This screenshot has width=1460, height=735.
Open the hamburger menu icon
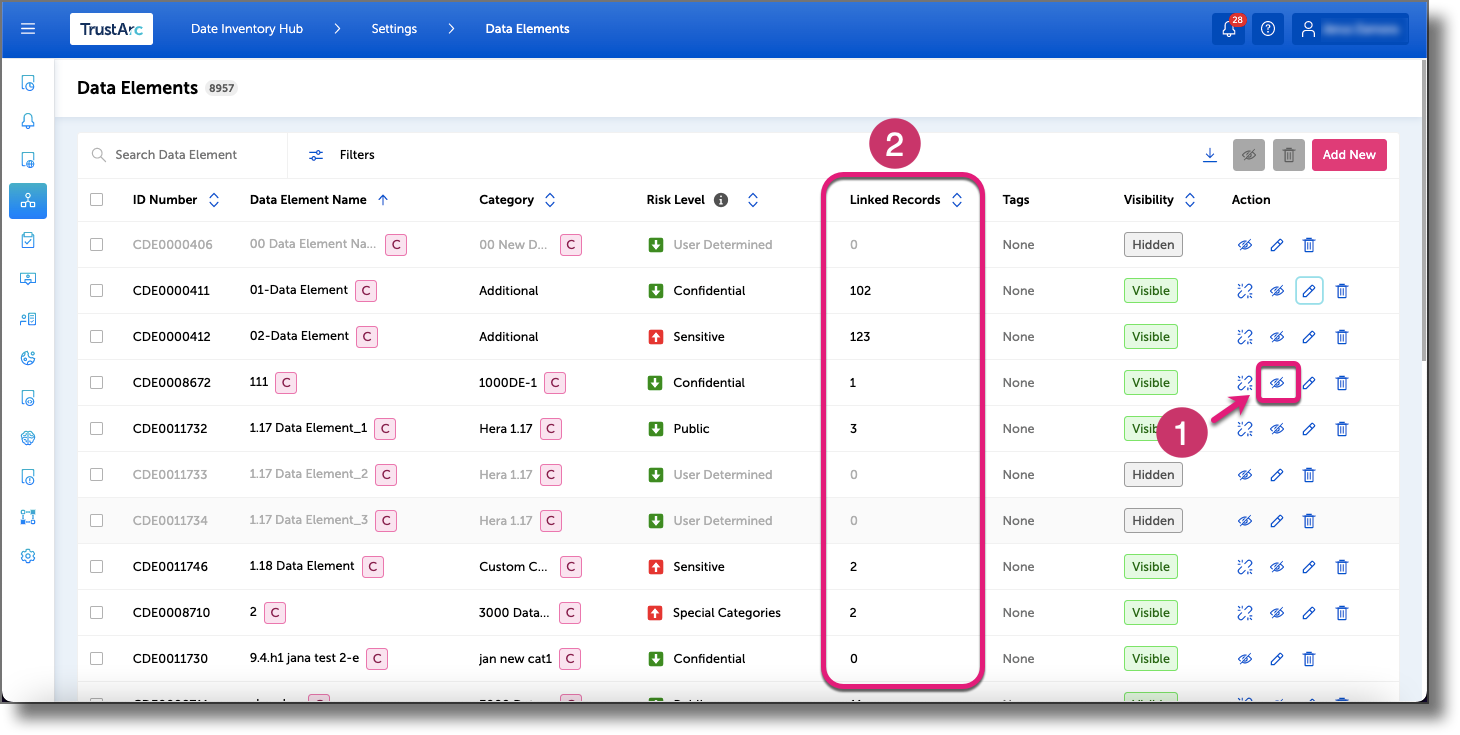coord(27,28)
